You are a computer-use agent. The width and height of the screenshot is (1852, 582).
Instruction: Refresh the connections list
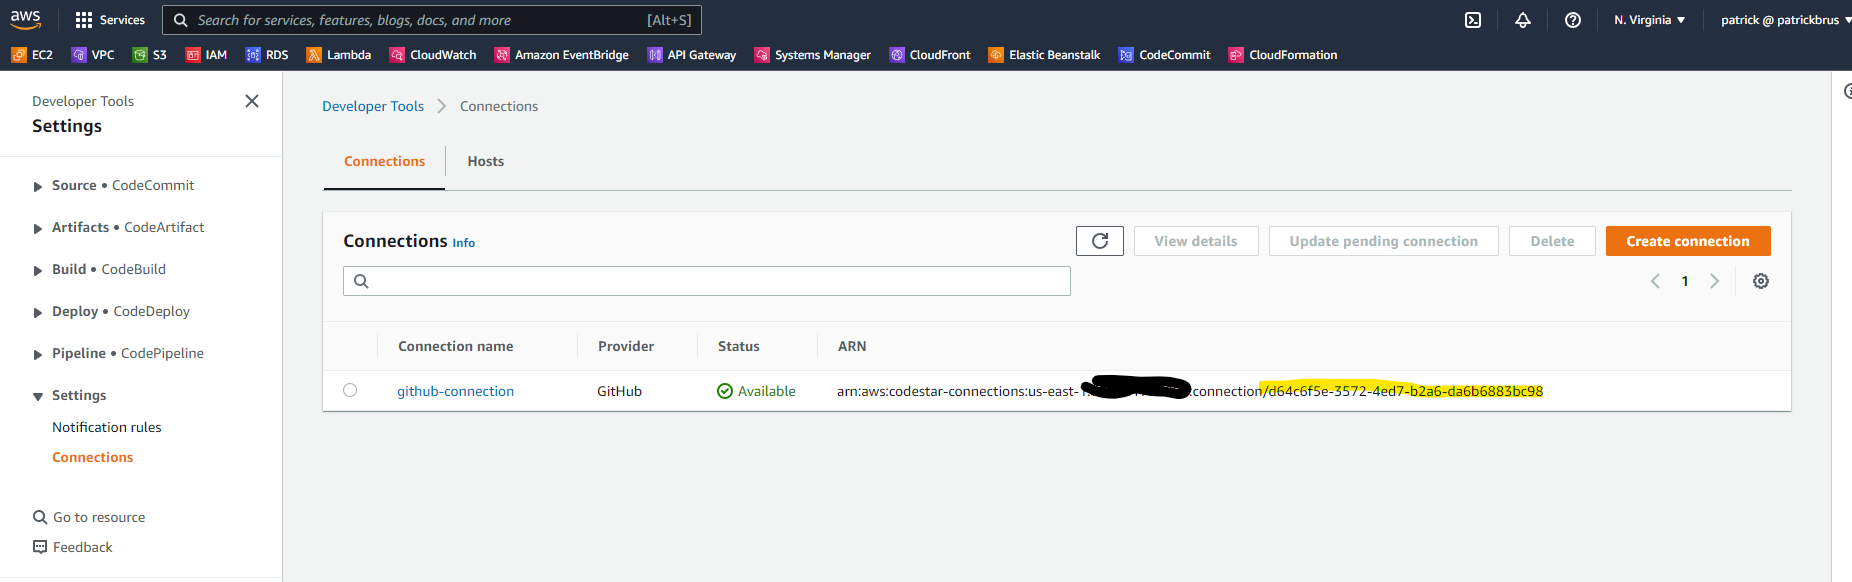click(x=1100, y=241)
